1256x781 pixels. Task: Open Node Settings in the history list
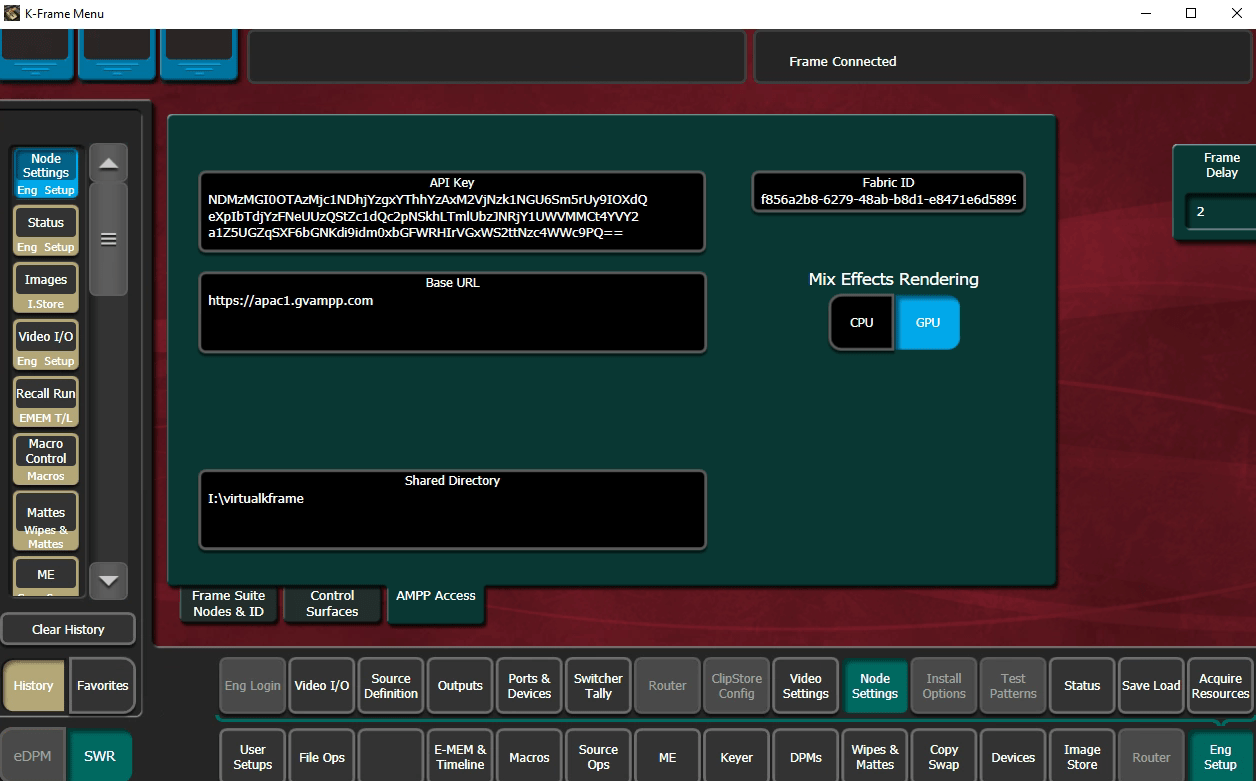coord(46,173)
